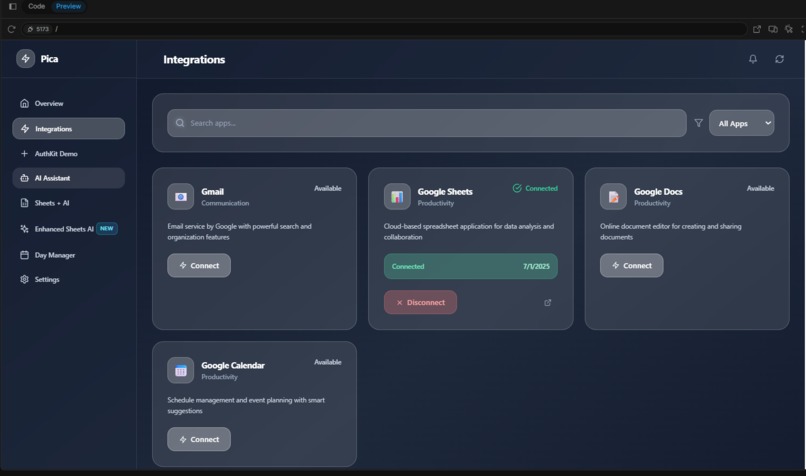Image resolution: width=806 pixels, height=476 pixels.
Task: Connect the Google Calendar integration
Action: [x=199, y=439]
